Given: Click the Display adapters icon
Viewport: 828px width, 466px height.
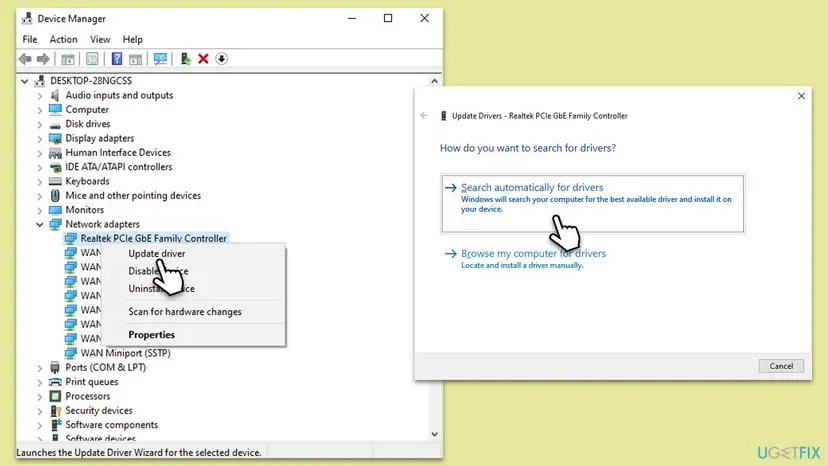Looking at the screenshot, I should [x=55, y=138].
